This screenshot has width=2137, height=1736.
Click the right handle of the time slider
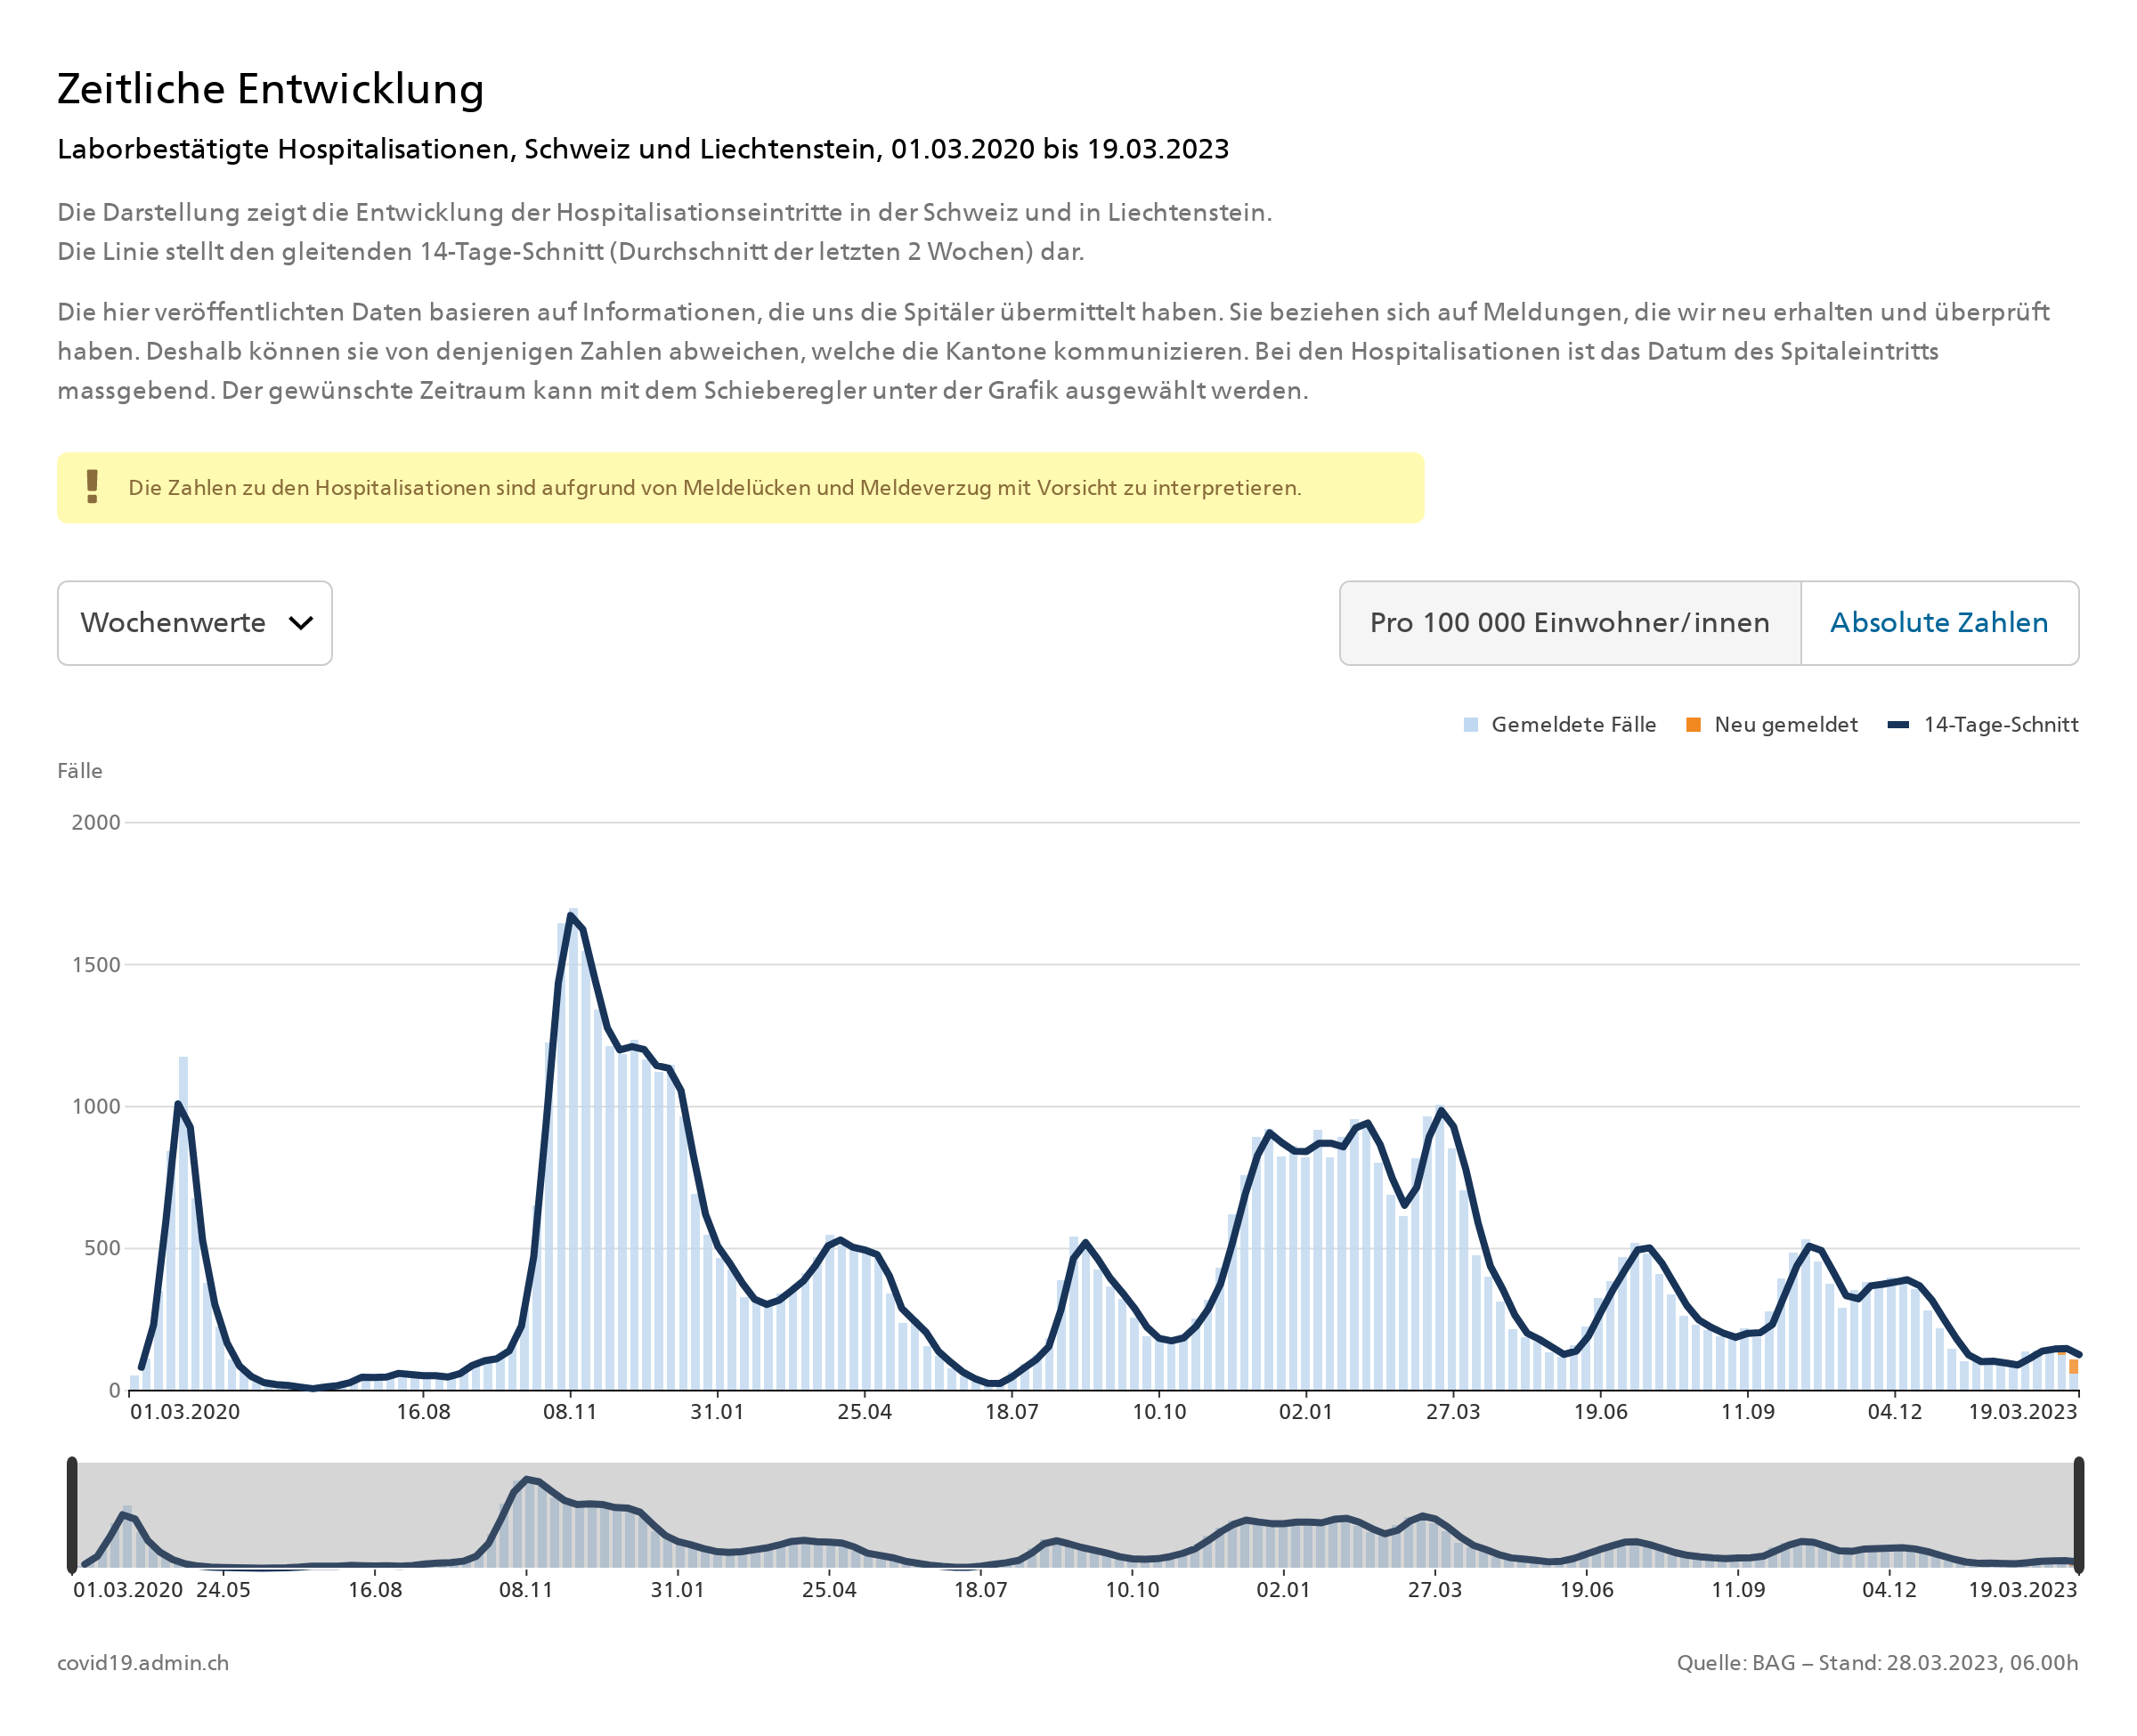coord(2077,1514)
